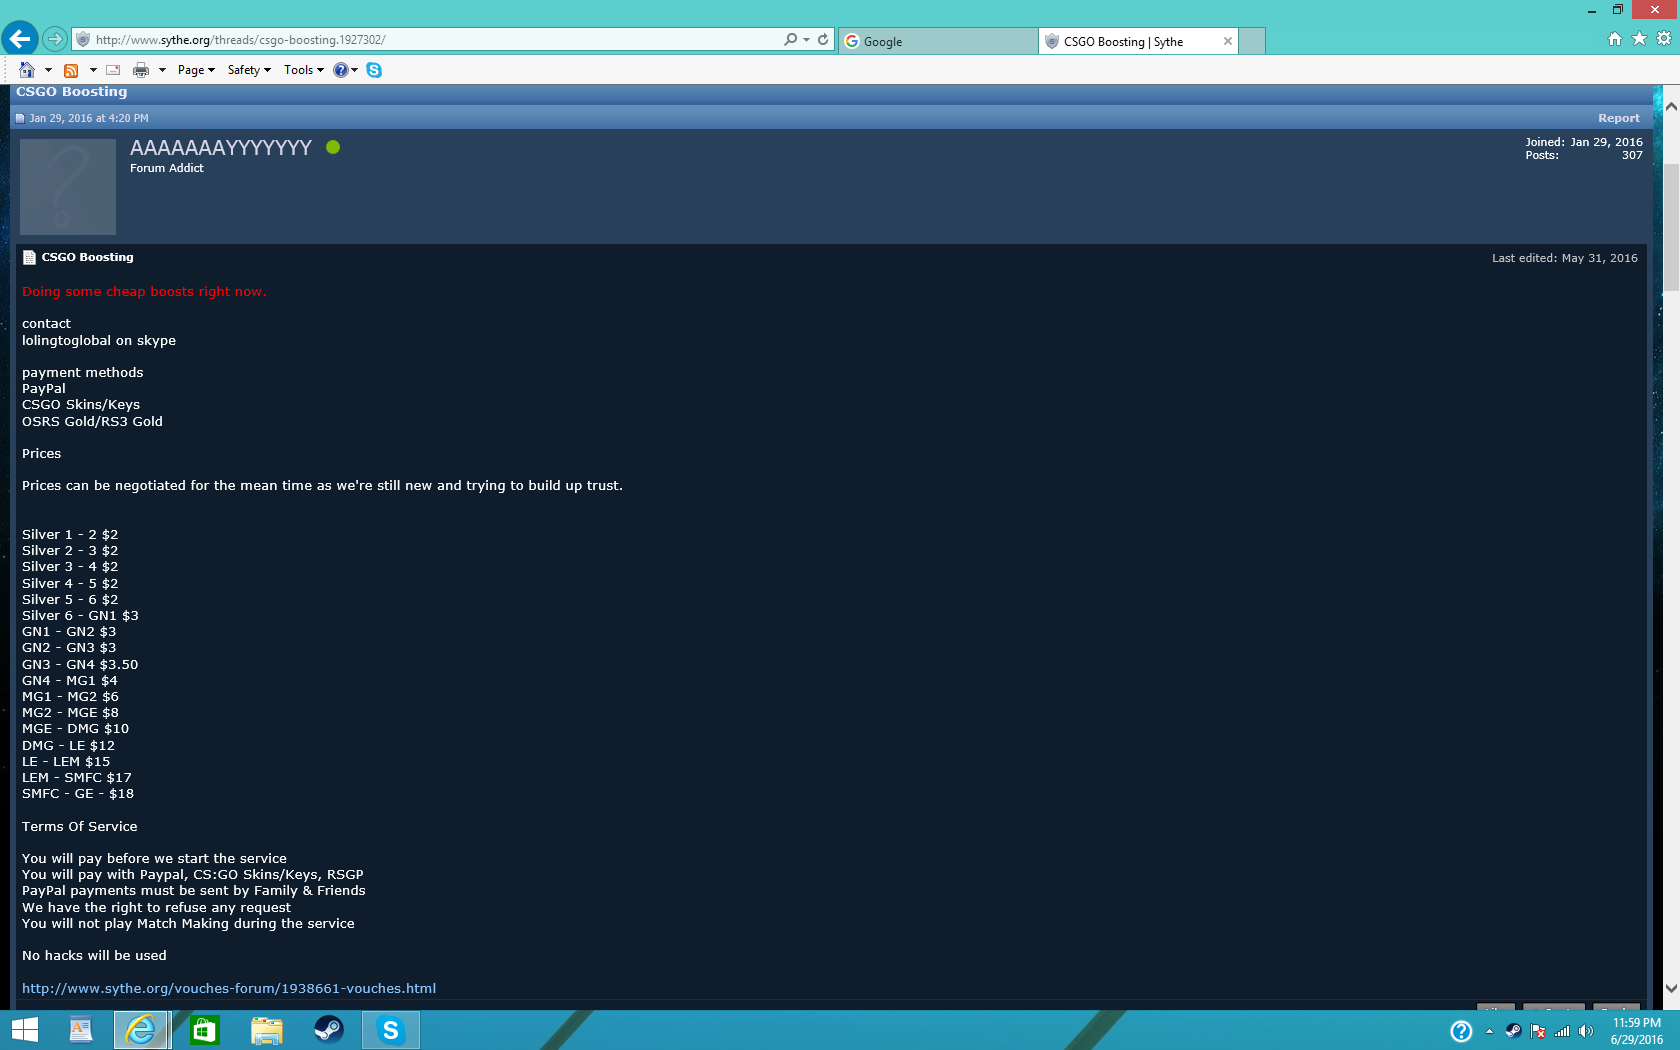Click the Steam icon in the system tray
This screenshot has height=1050, width=1680.
click(1514, 1031)
